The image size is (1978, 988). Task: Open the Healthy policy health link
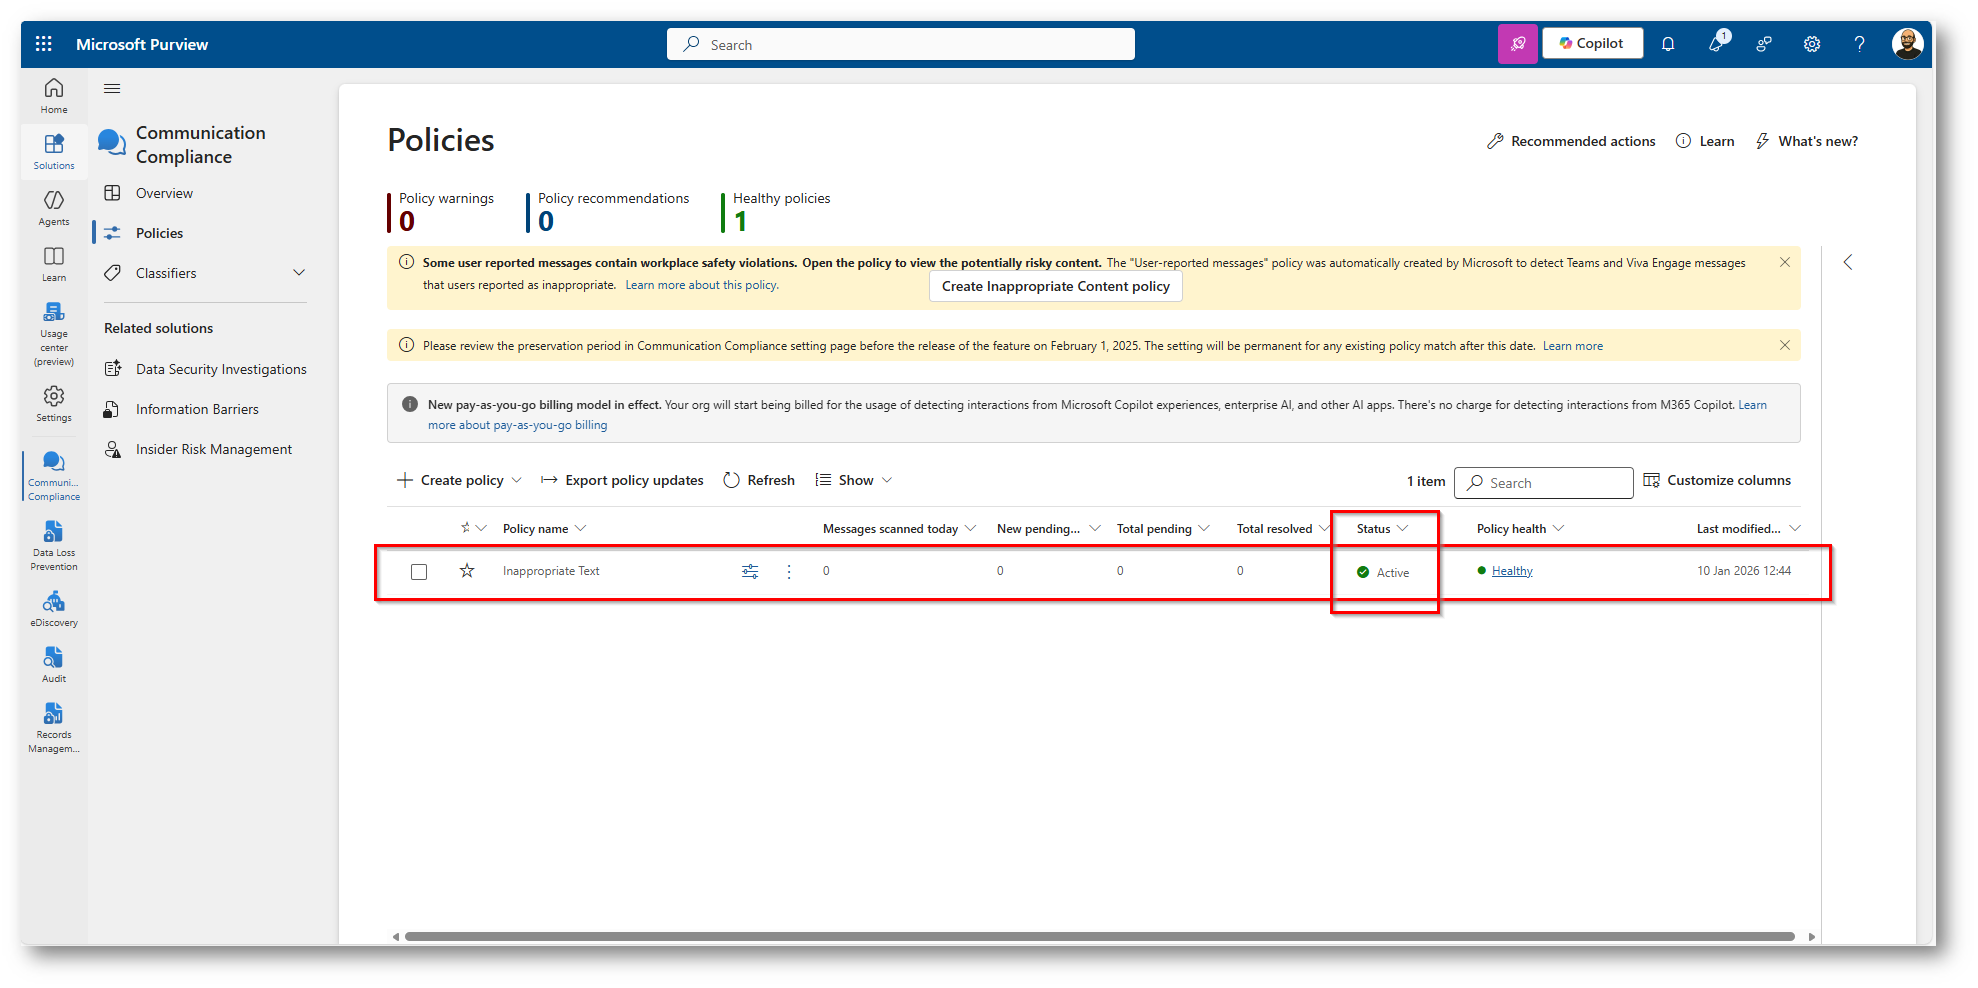(1512, 571)
